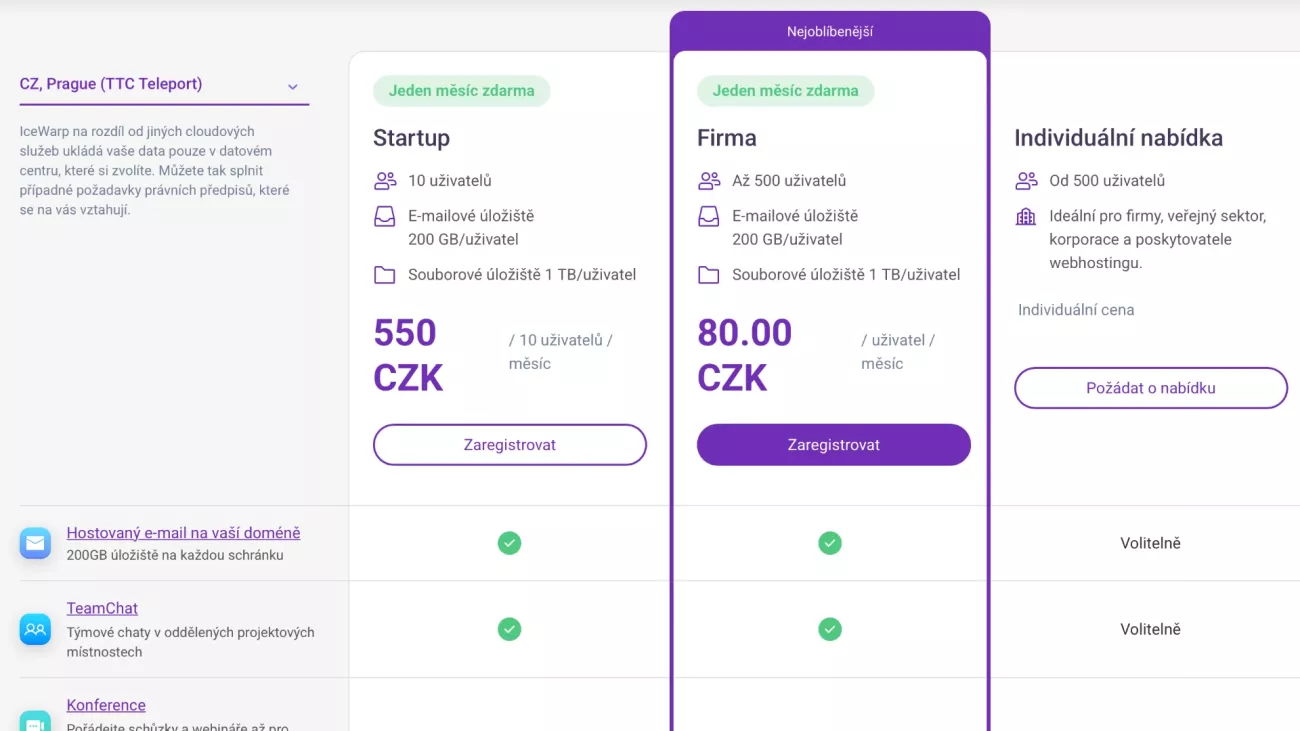Click the building icon in Individuální nabídka
Image resolution: width=1300 pixels, height=731 pixels.
click(x=1026, y=216)
